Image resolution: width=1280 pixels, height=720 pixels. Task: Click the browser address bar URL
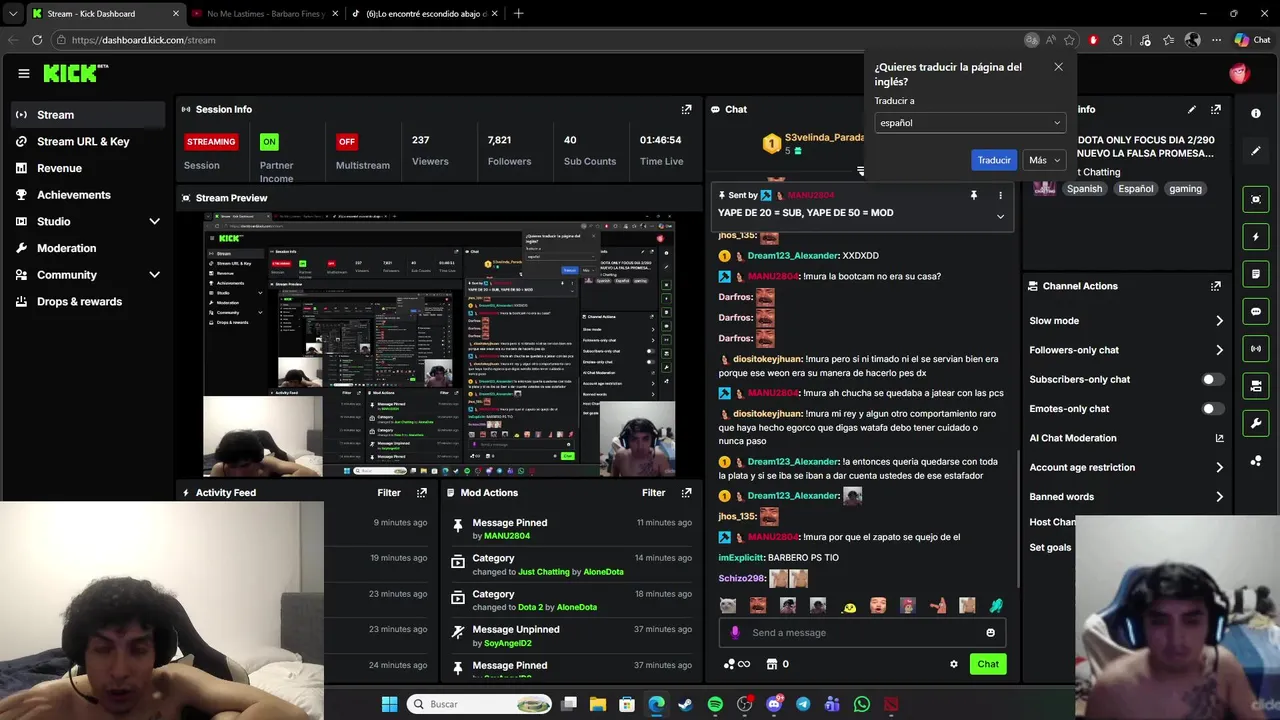point(143,40)
